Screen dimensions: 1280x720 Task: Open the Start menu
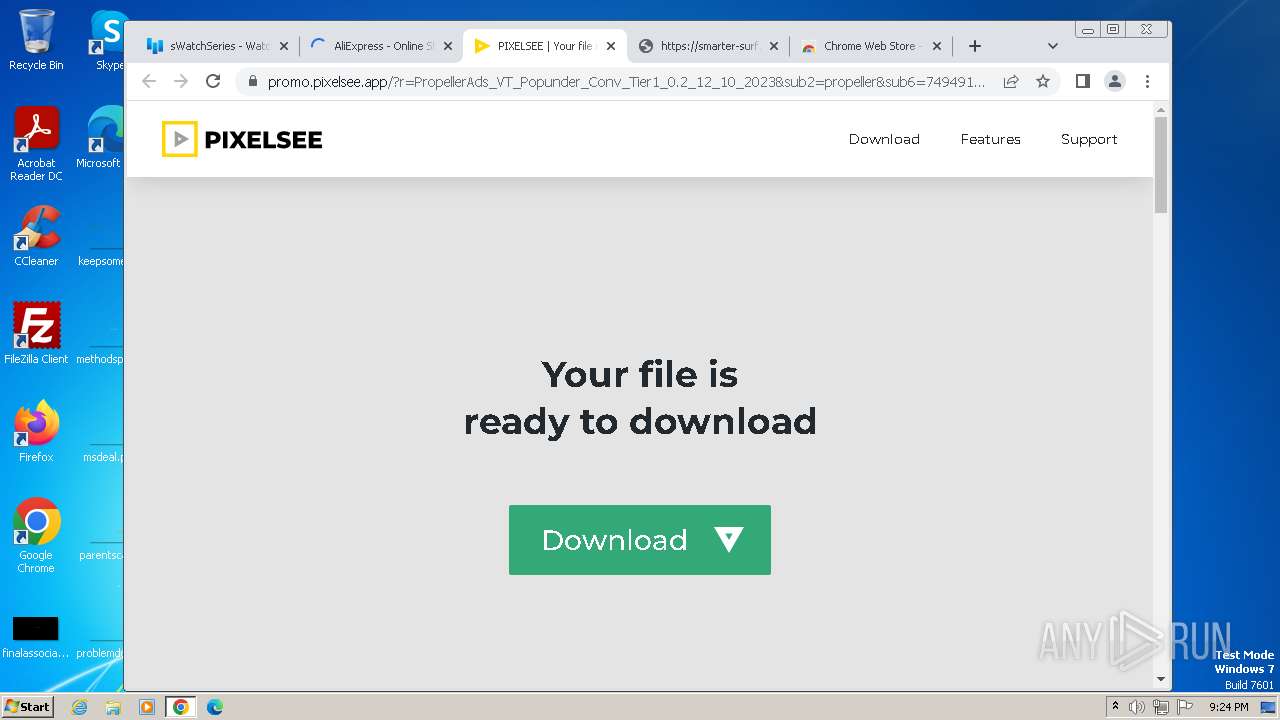pos(27,706)
